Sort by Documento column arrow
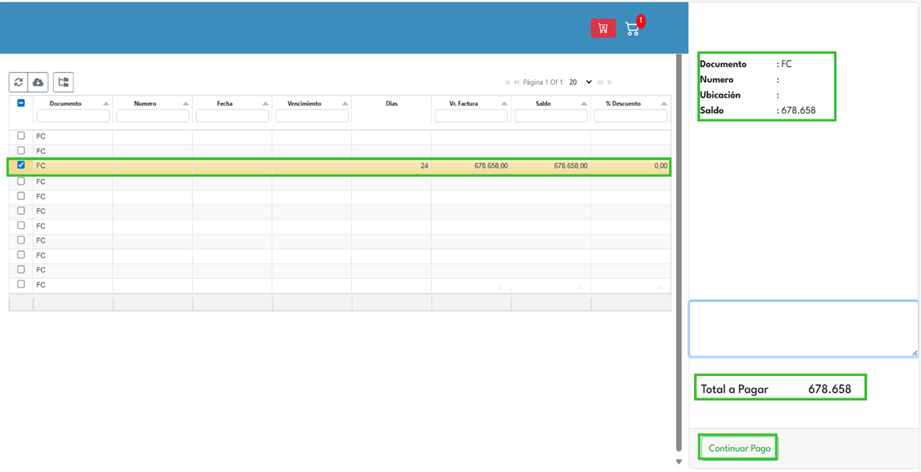Viewport: 921px width, 472px height. click(106, 103)
